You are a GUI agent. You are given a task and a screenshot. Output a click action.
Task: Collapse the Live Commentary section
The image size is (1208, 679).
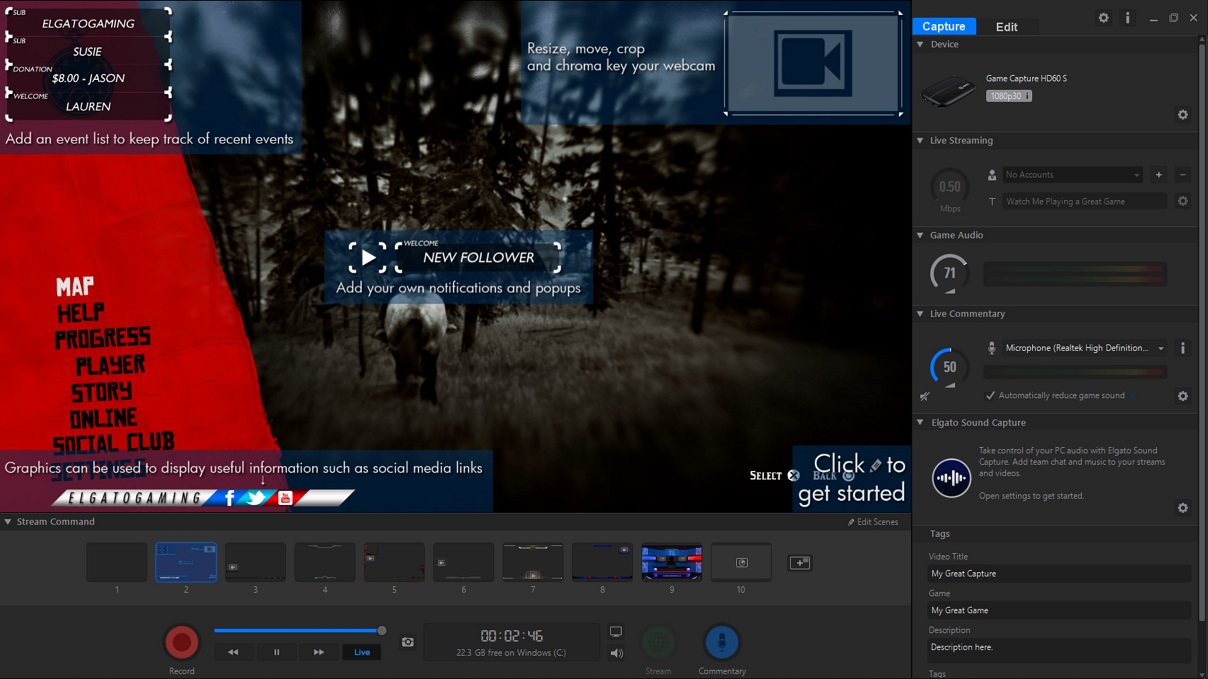pyautogui.click(x=920, y=314)
